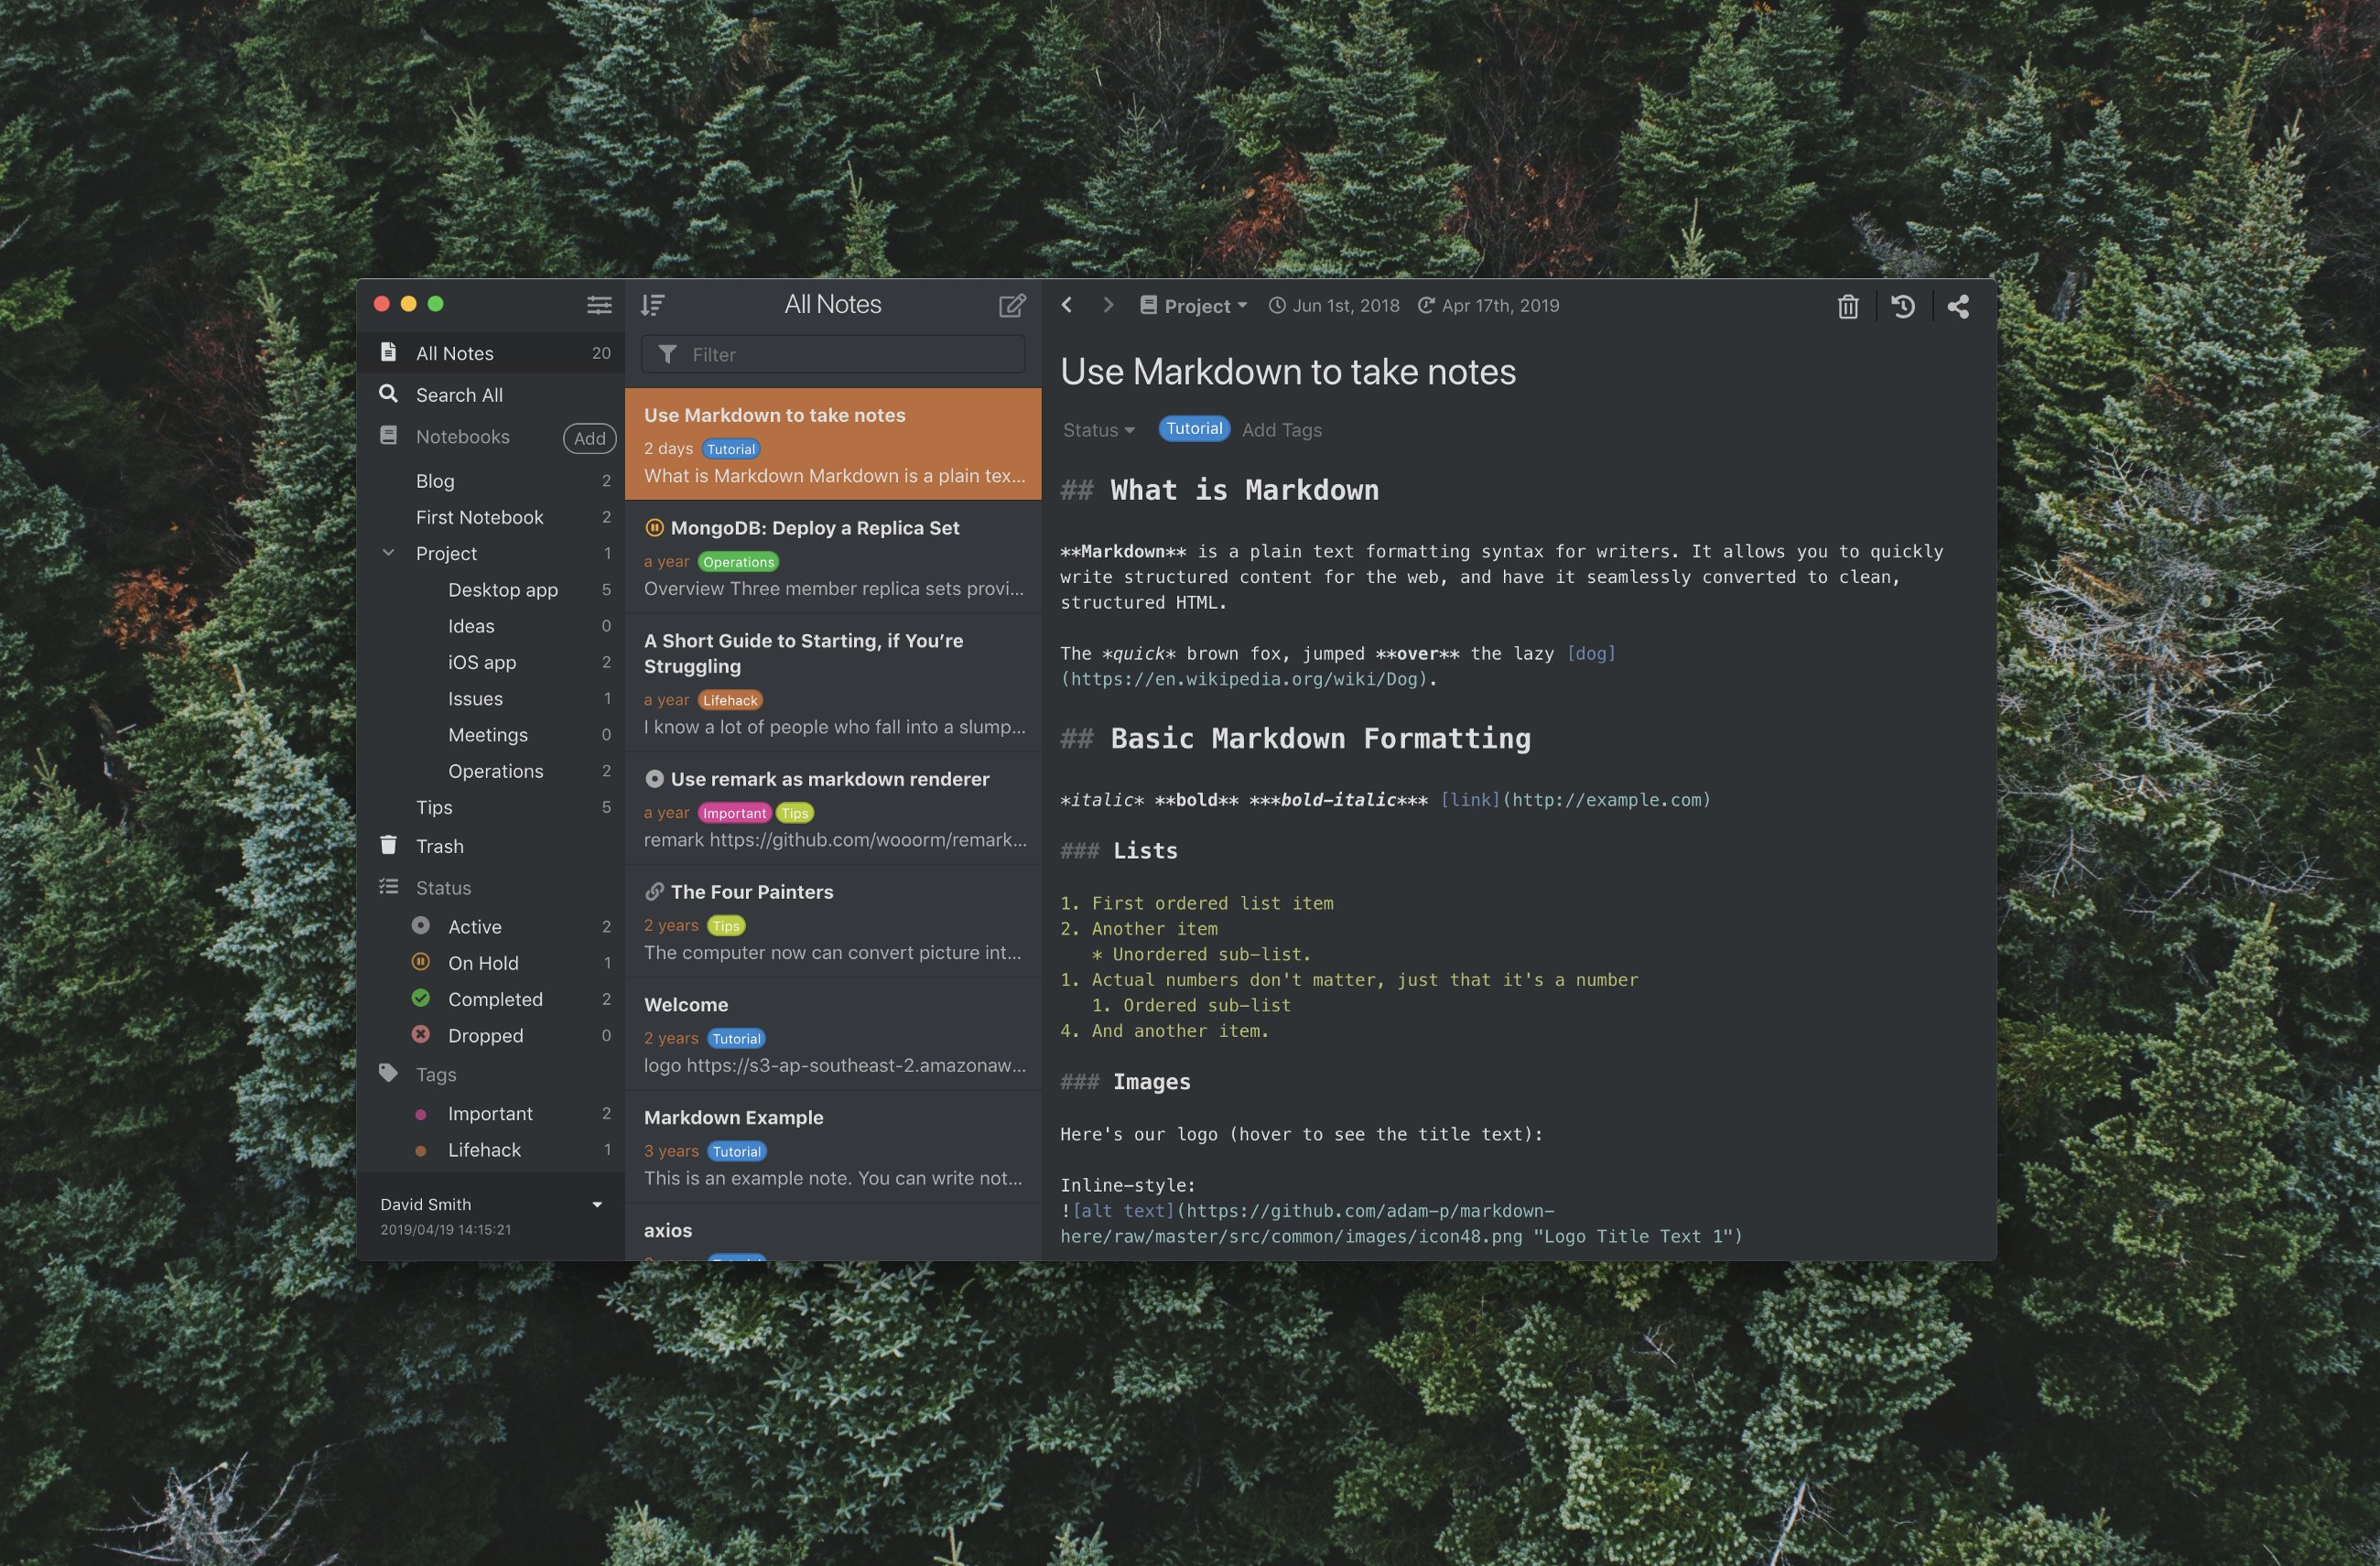Click the Tutorial tag on current note

[1194, 428]
